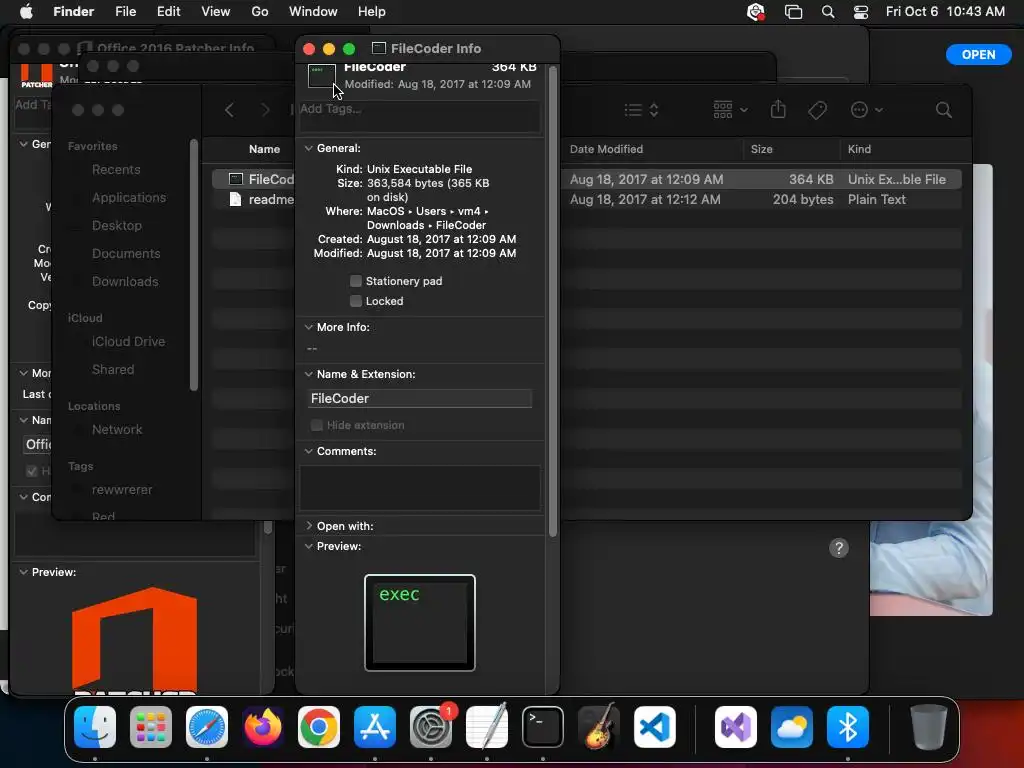Launch Firefox from the Dock
The width and height of the screenshot is (1024, 768).
[x=263, y=727]
